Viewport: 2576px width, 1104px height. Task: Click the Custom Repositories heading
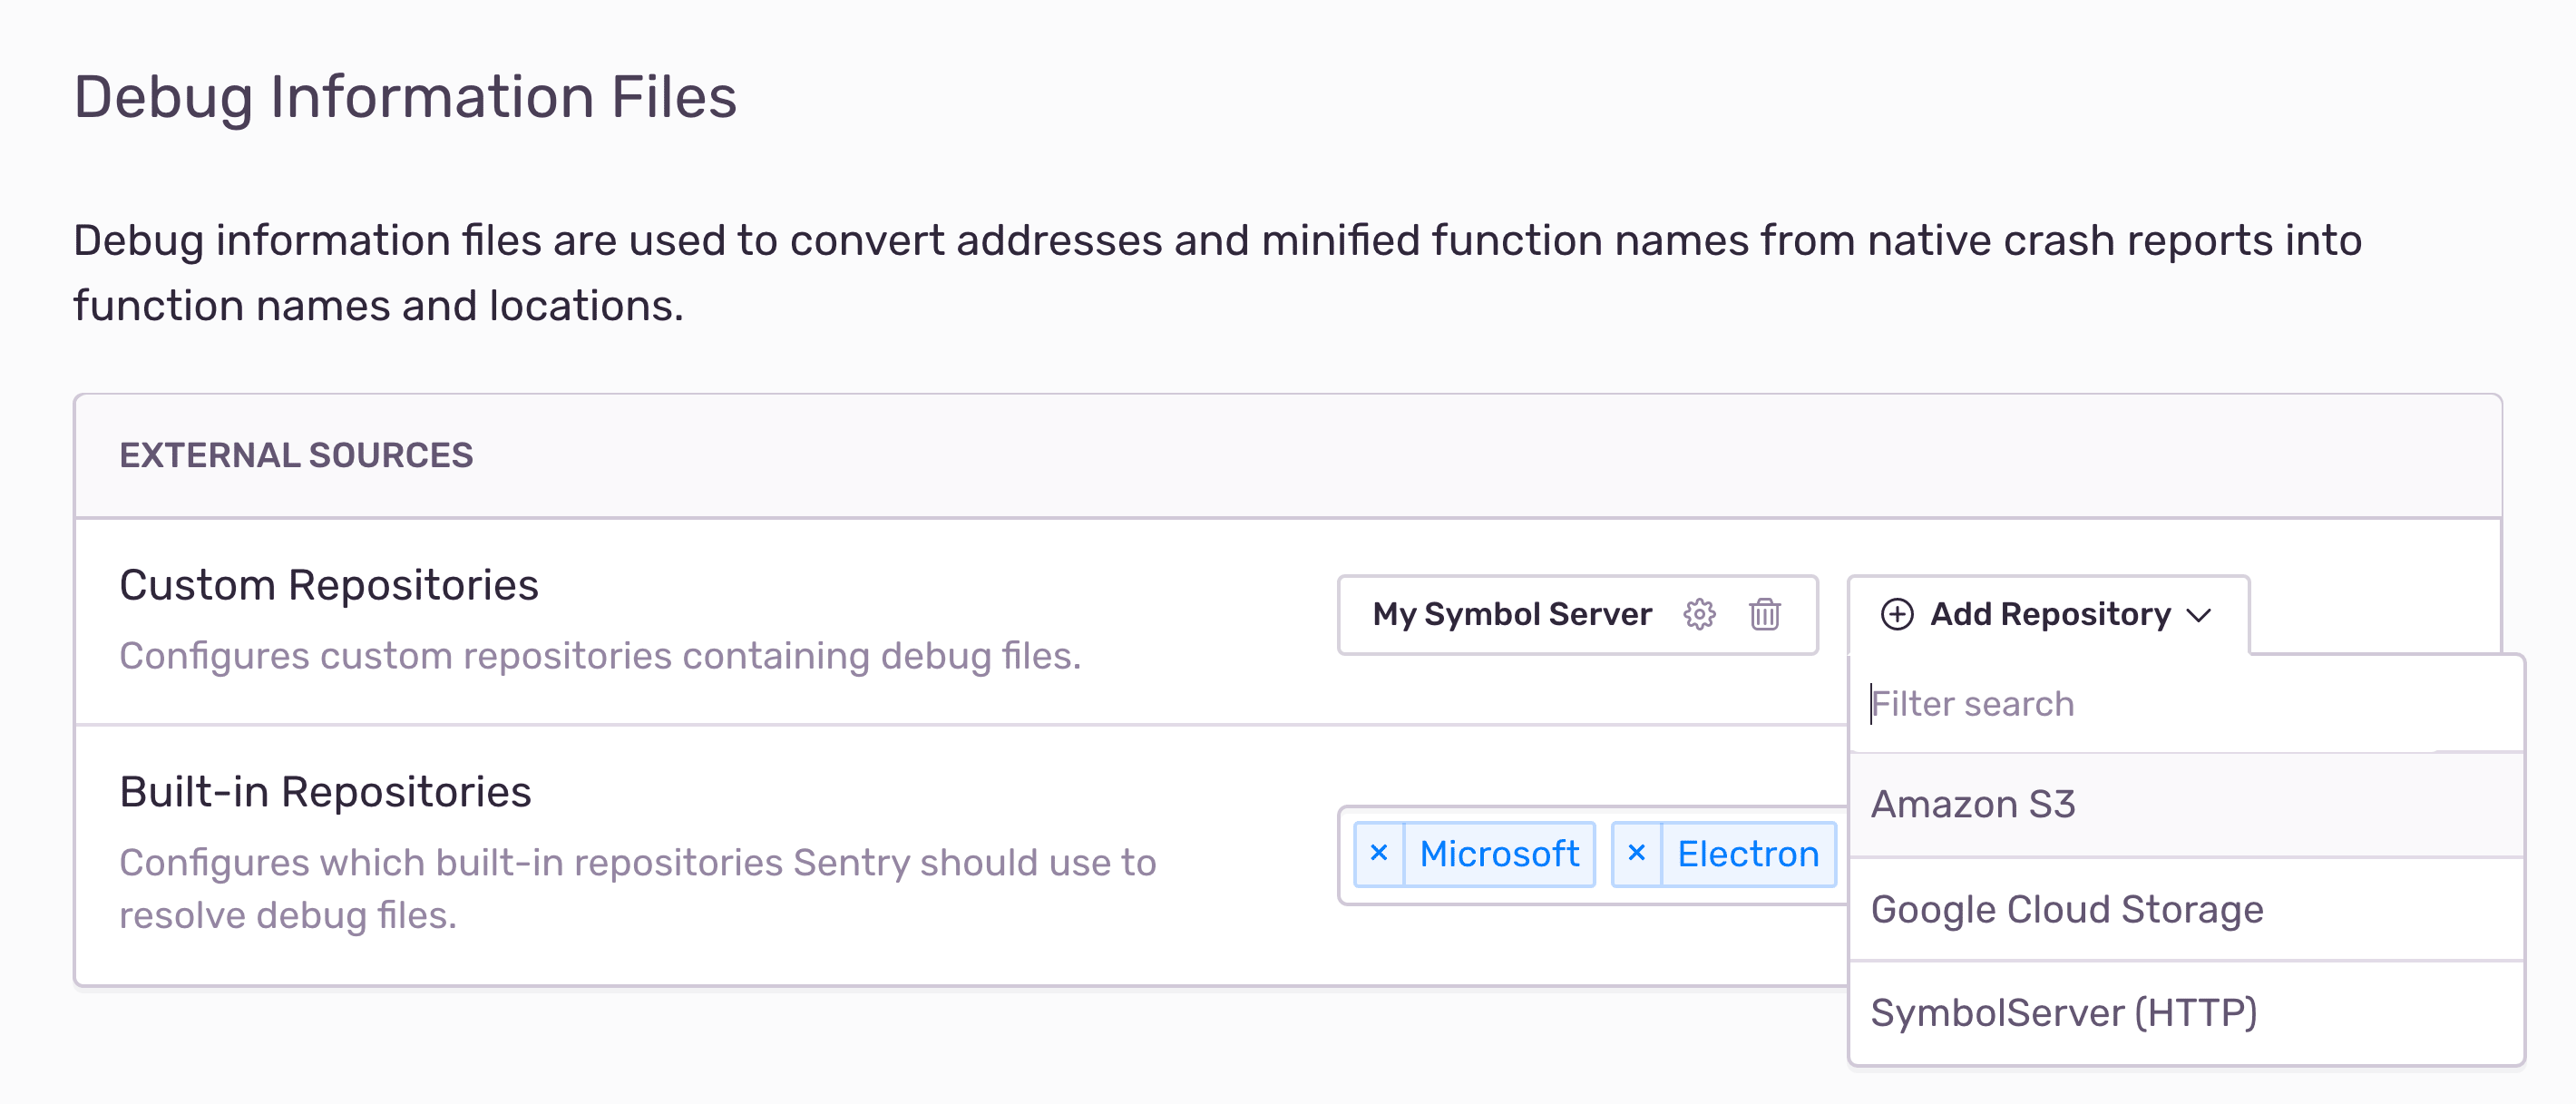329,585
